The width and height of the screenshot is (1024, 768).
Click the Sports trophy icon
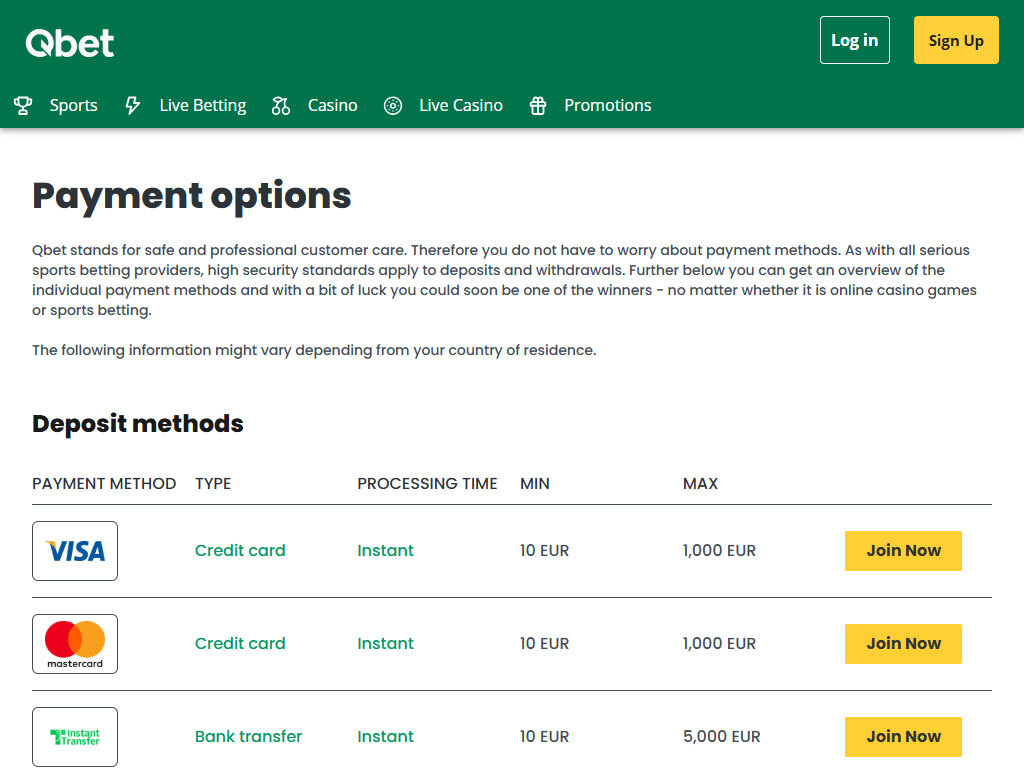pos(23,105)
